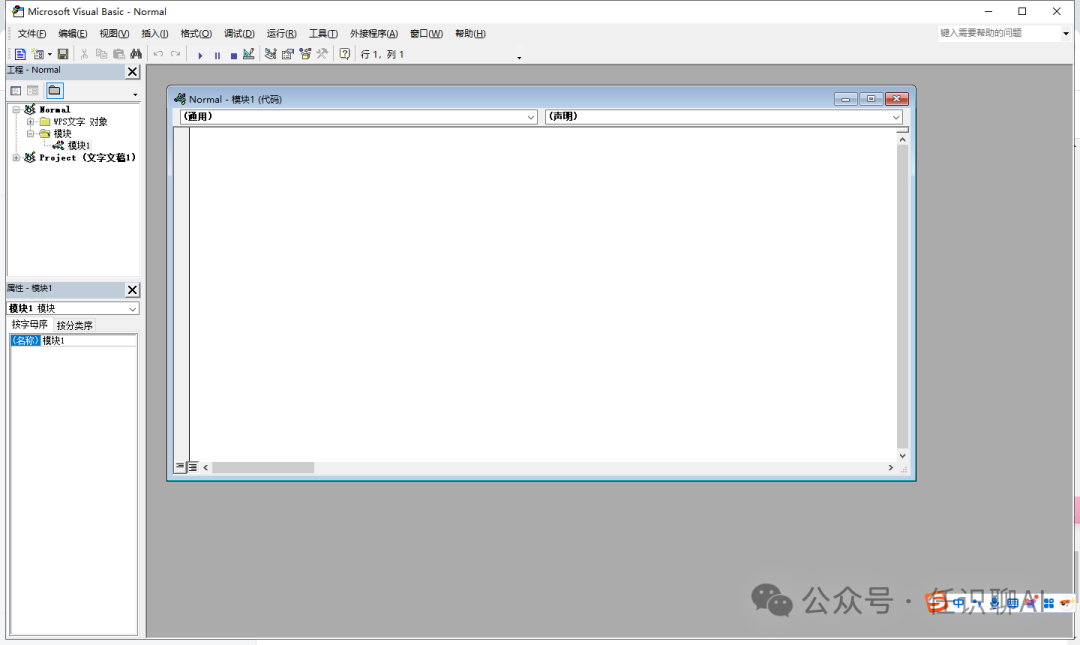1080x645 pixels.
Task: Toggle Folders button in project panel
Action: click(x=54, y=90)
